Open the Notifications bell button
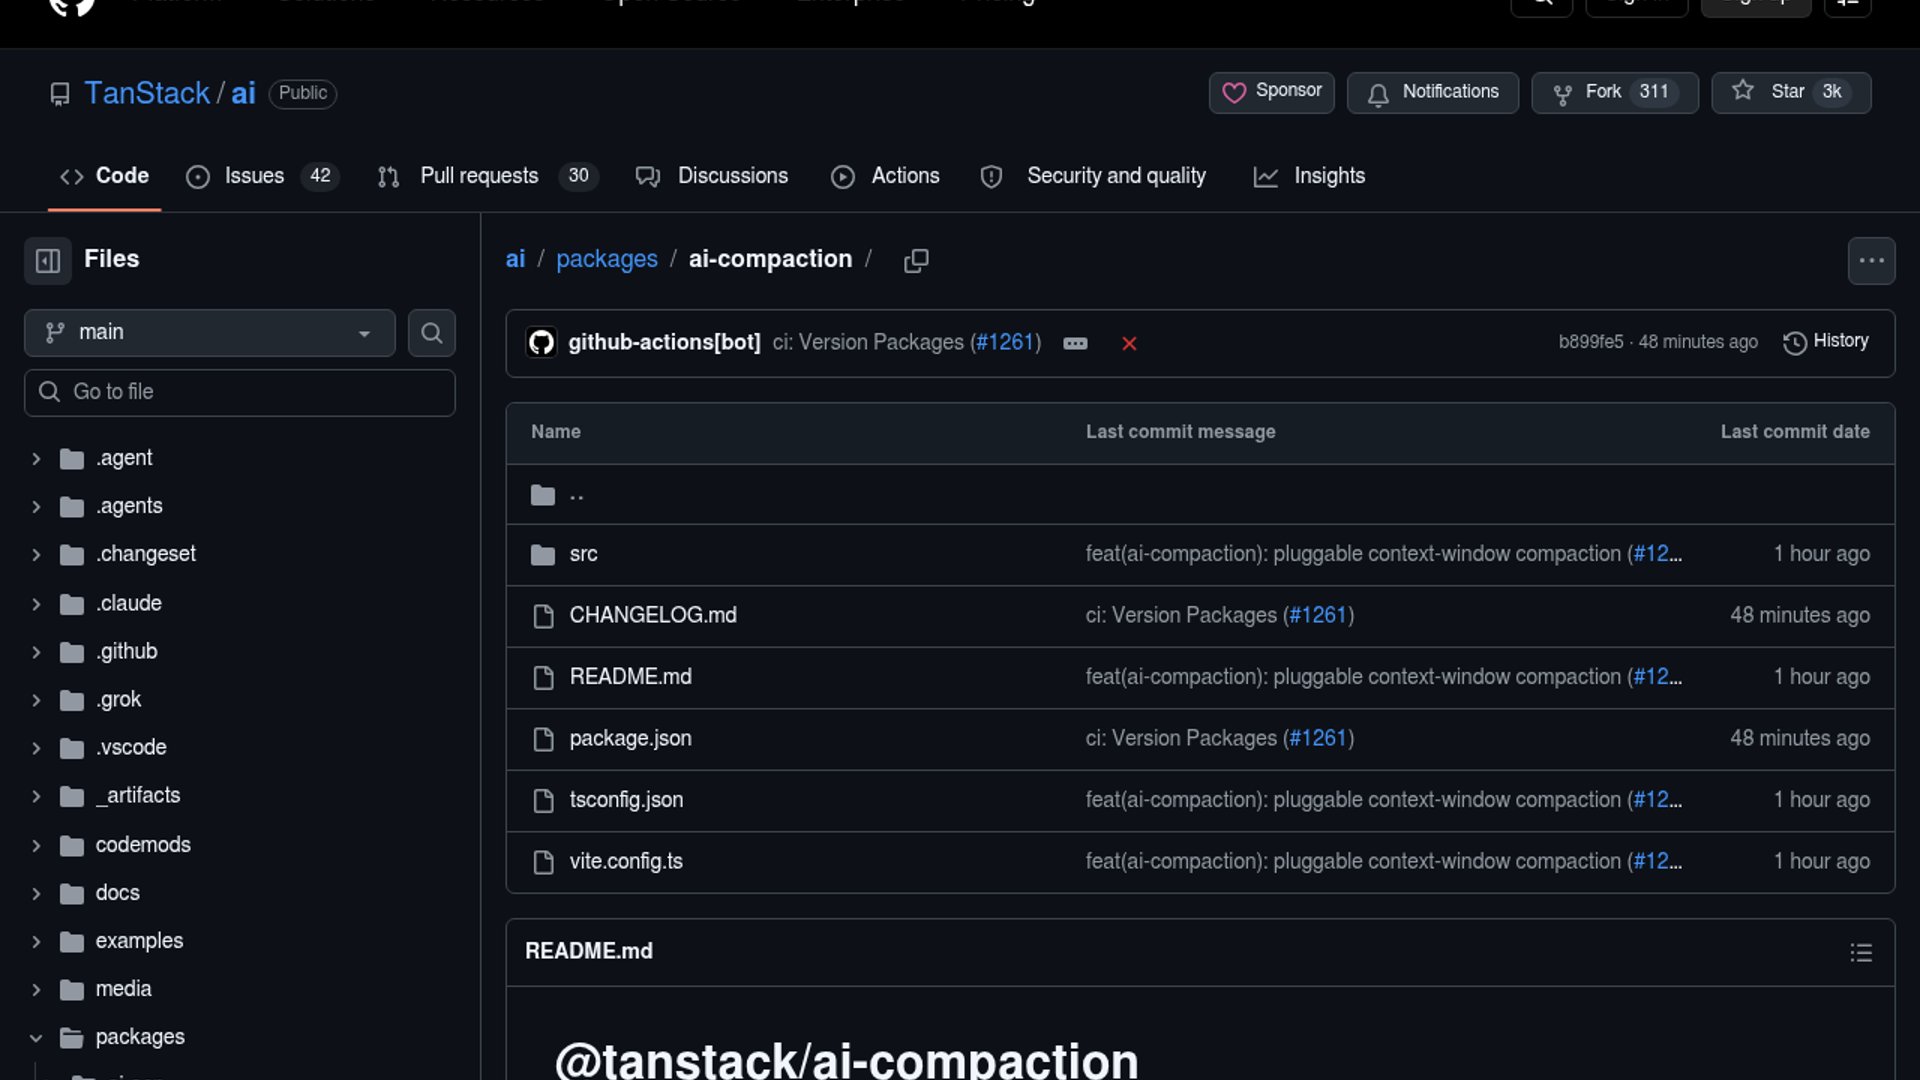 (1432, 92)
